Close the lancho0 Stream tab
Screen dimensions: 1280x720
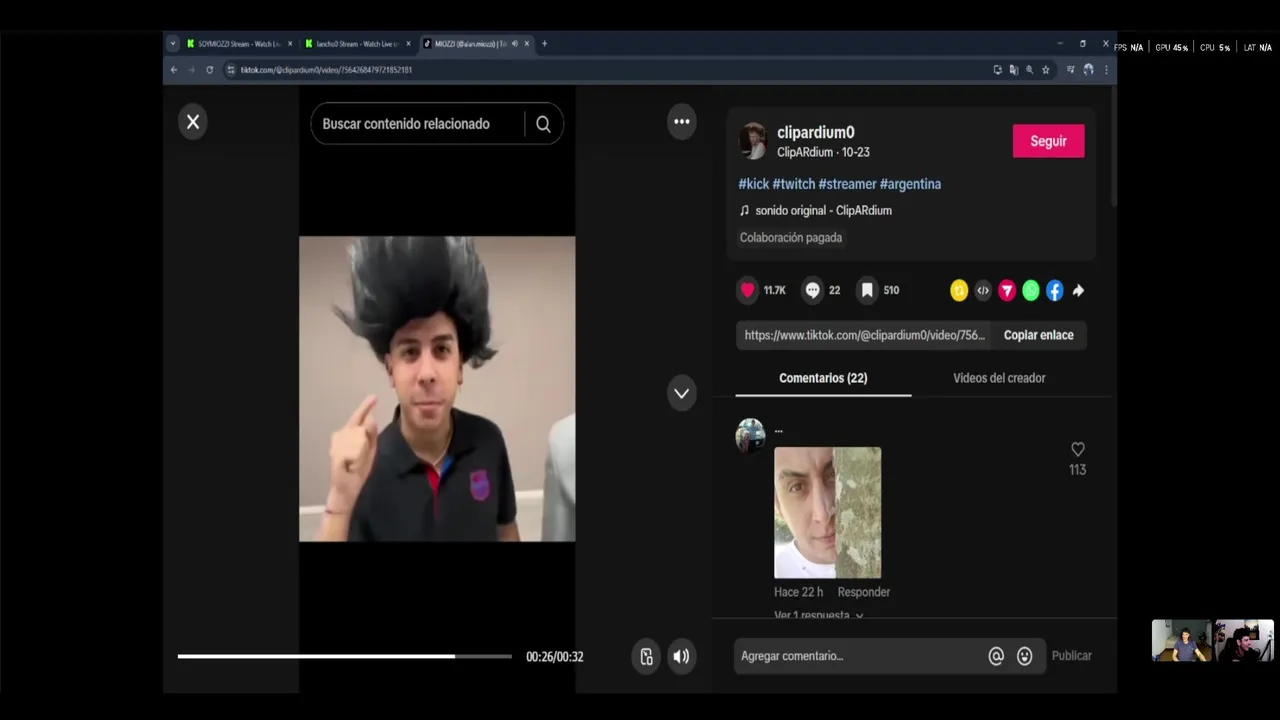click(x=408, y=44)
